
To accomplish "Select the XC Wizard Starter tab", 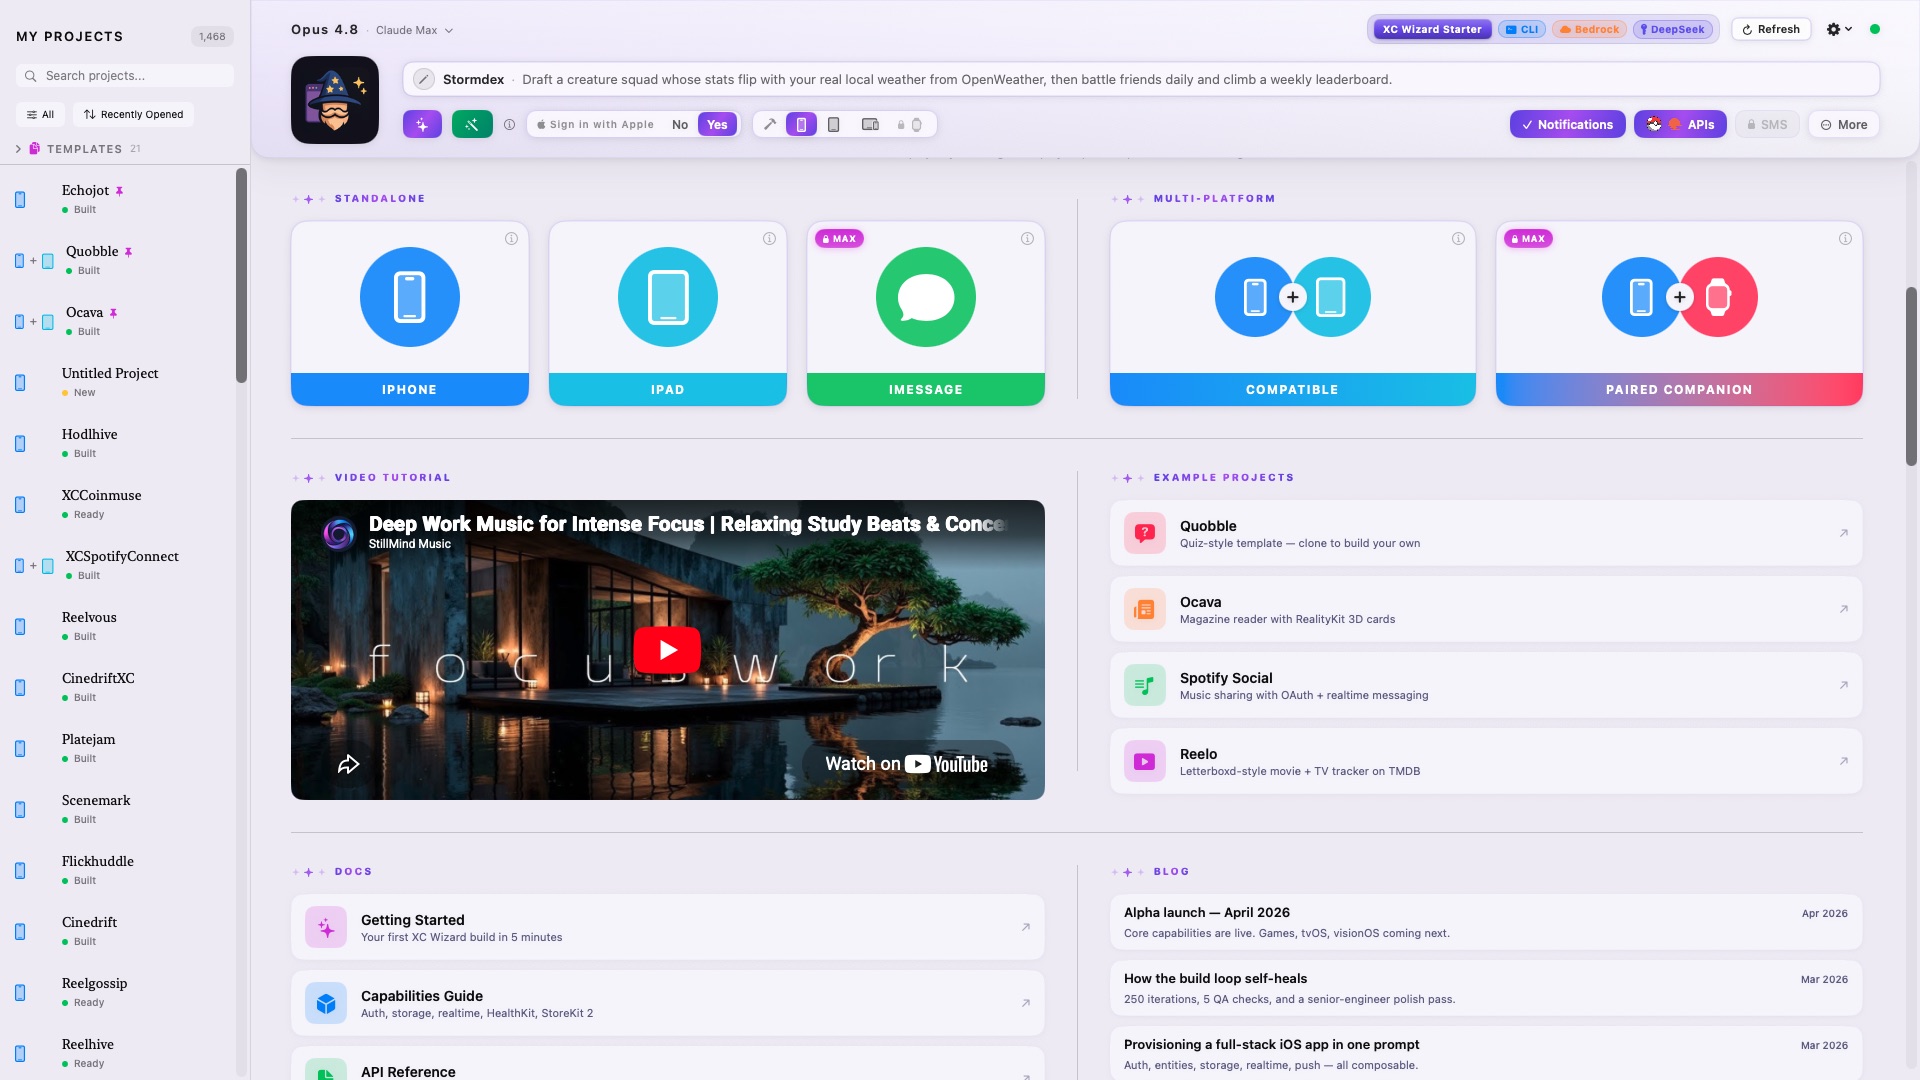I will click(1432, 29).
